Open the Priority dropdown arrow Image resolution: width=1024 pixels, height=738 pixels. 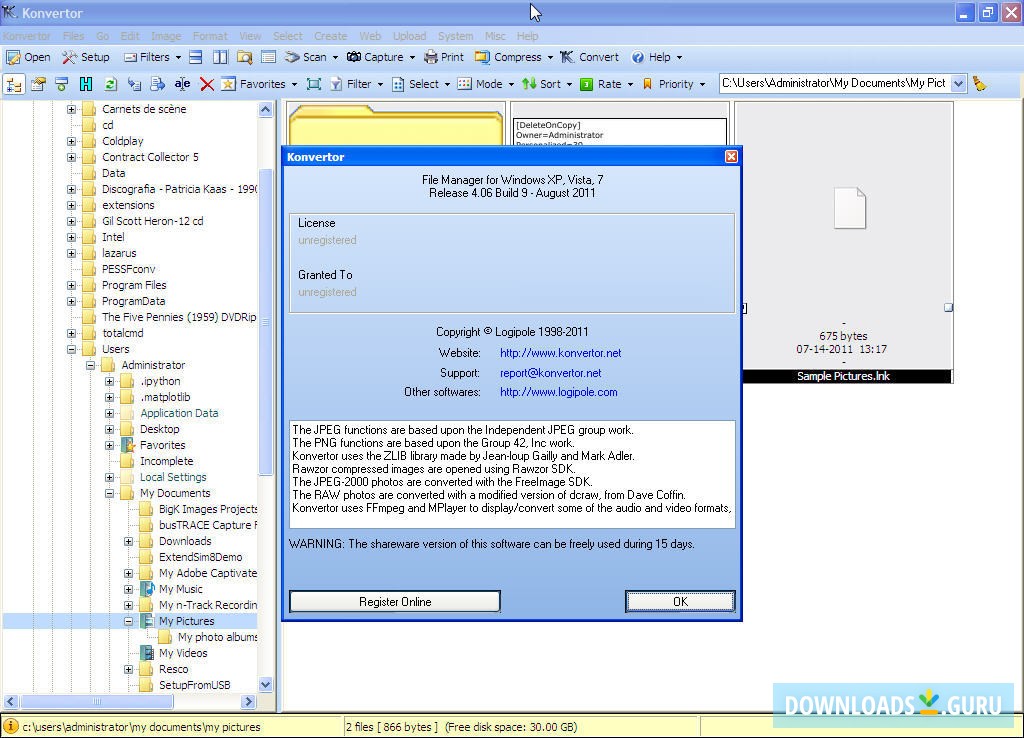click(703, 84)
